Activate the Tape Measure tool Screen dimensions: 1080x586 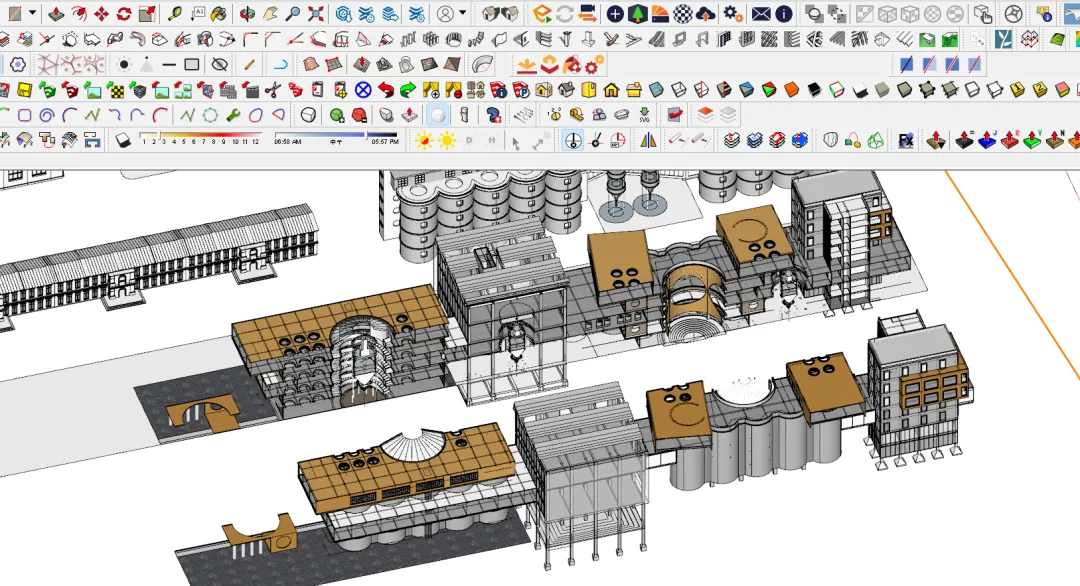(x=174, y=14)
